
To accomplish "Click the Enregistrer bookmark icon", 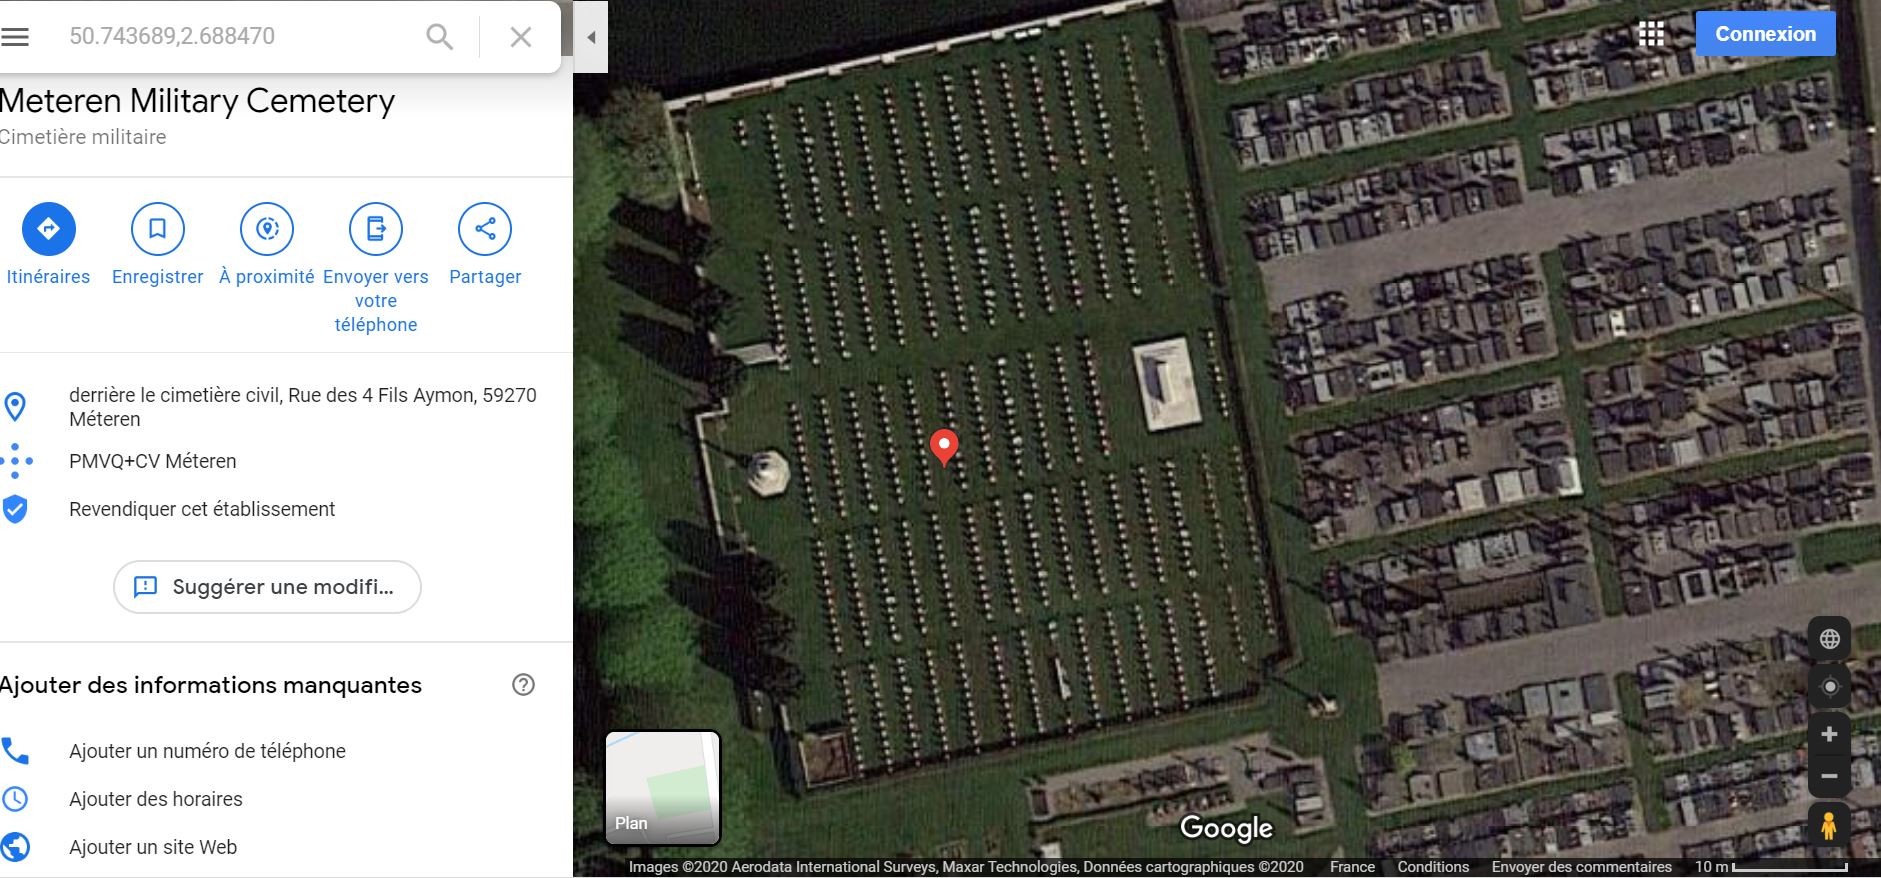I will coord(158,229).
